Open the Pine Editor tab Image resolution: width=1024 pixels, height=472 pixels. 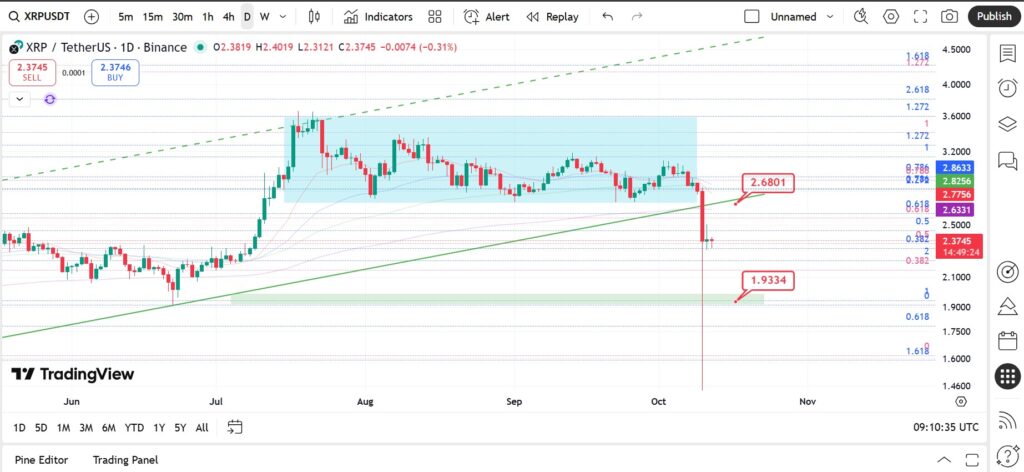(41, 460)
